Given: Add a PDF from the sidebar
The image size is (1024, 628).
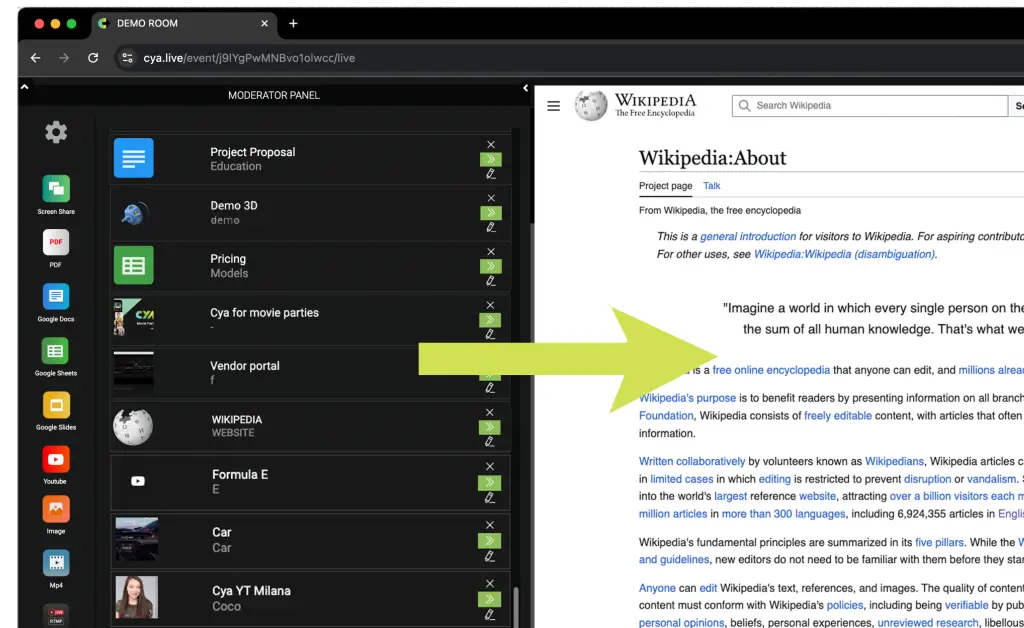Looking at the screenshot, I should click(56, 242).
